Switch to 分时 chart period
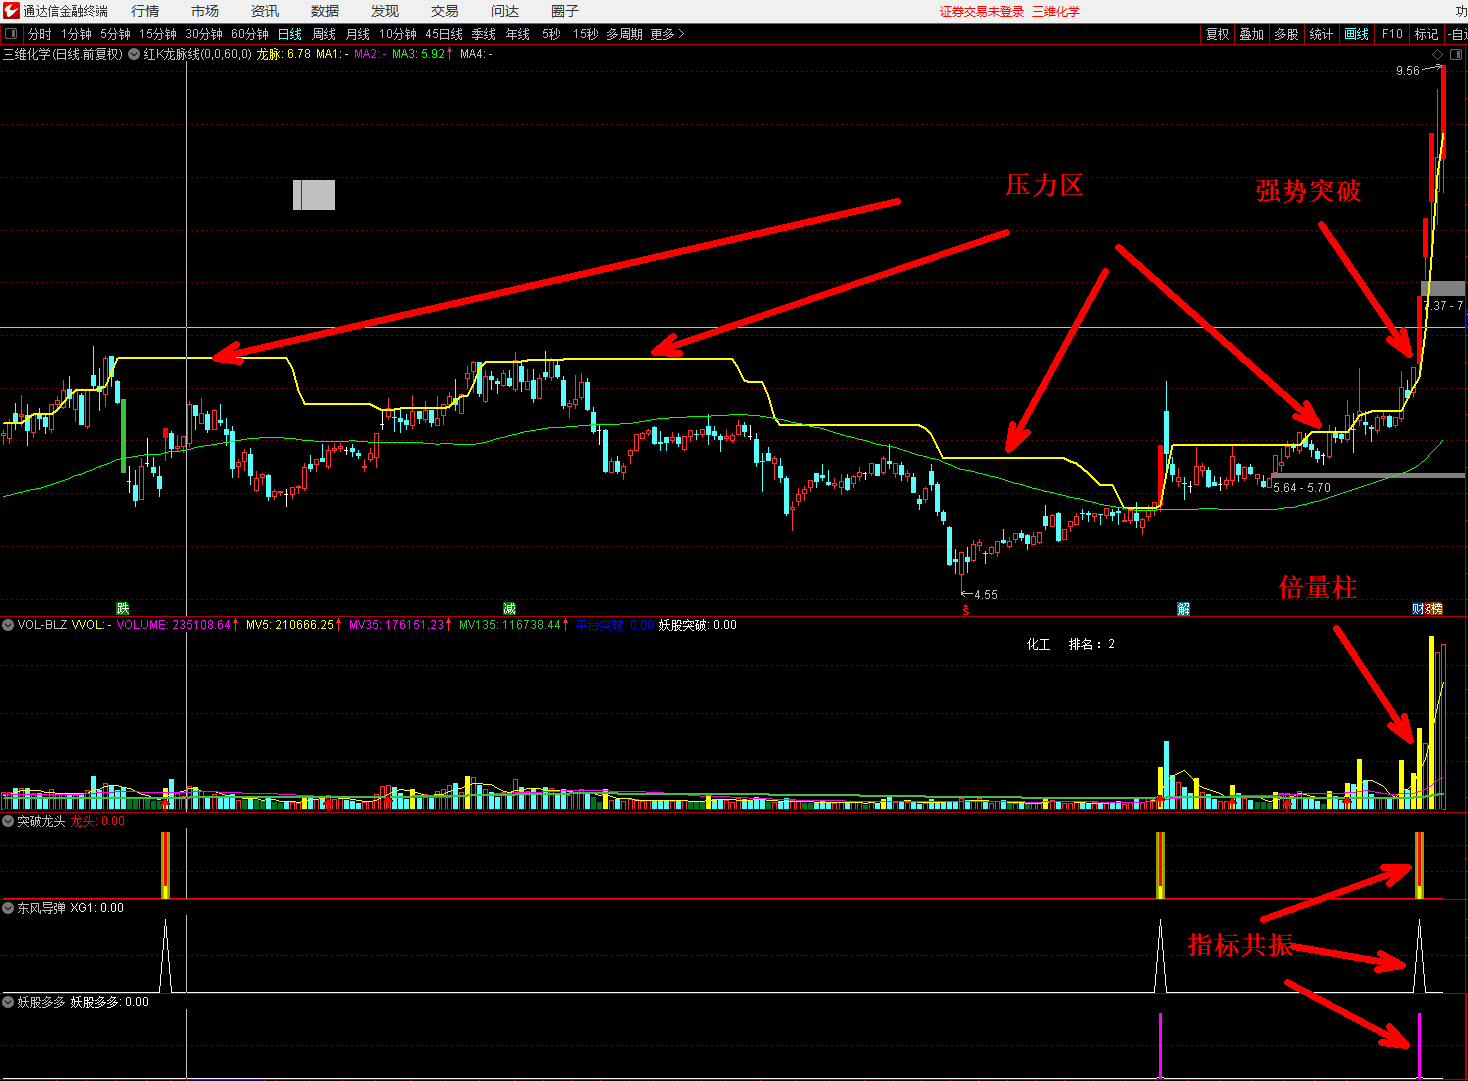 pyautogui.click(x=40, y=34)
